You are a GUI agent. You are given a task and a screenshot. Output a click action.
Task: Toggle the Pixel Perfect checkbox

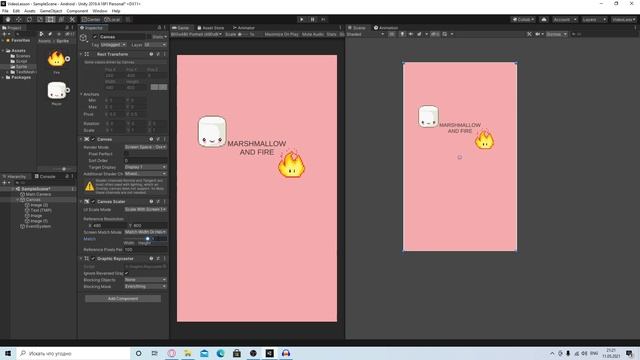click(x=126, y=154)
